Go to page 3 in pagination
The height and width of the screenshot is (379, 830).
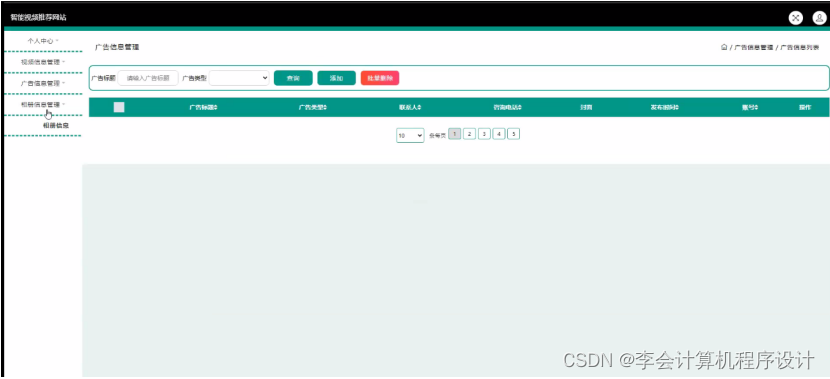pyautogui.click(x=484, y=134)
